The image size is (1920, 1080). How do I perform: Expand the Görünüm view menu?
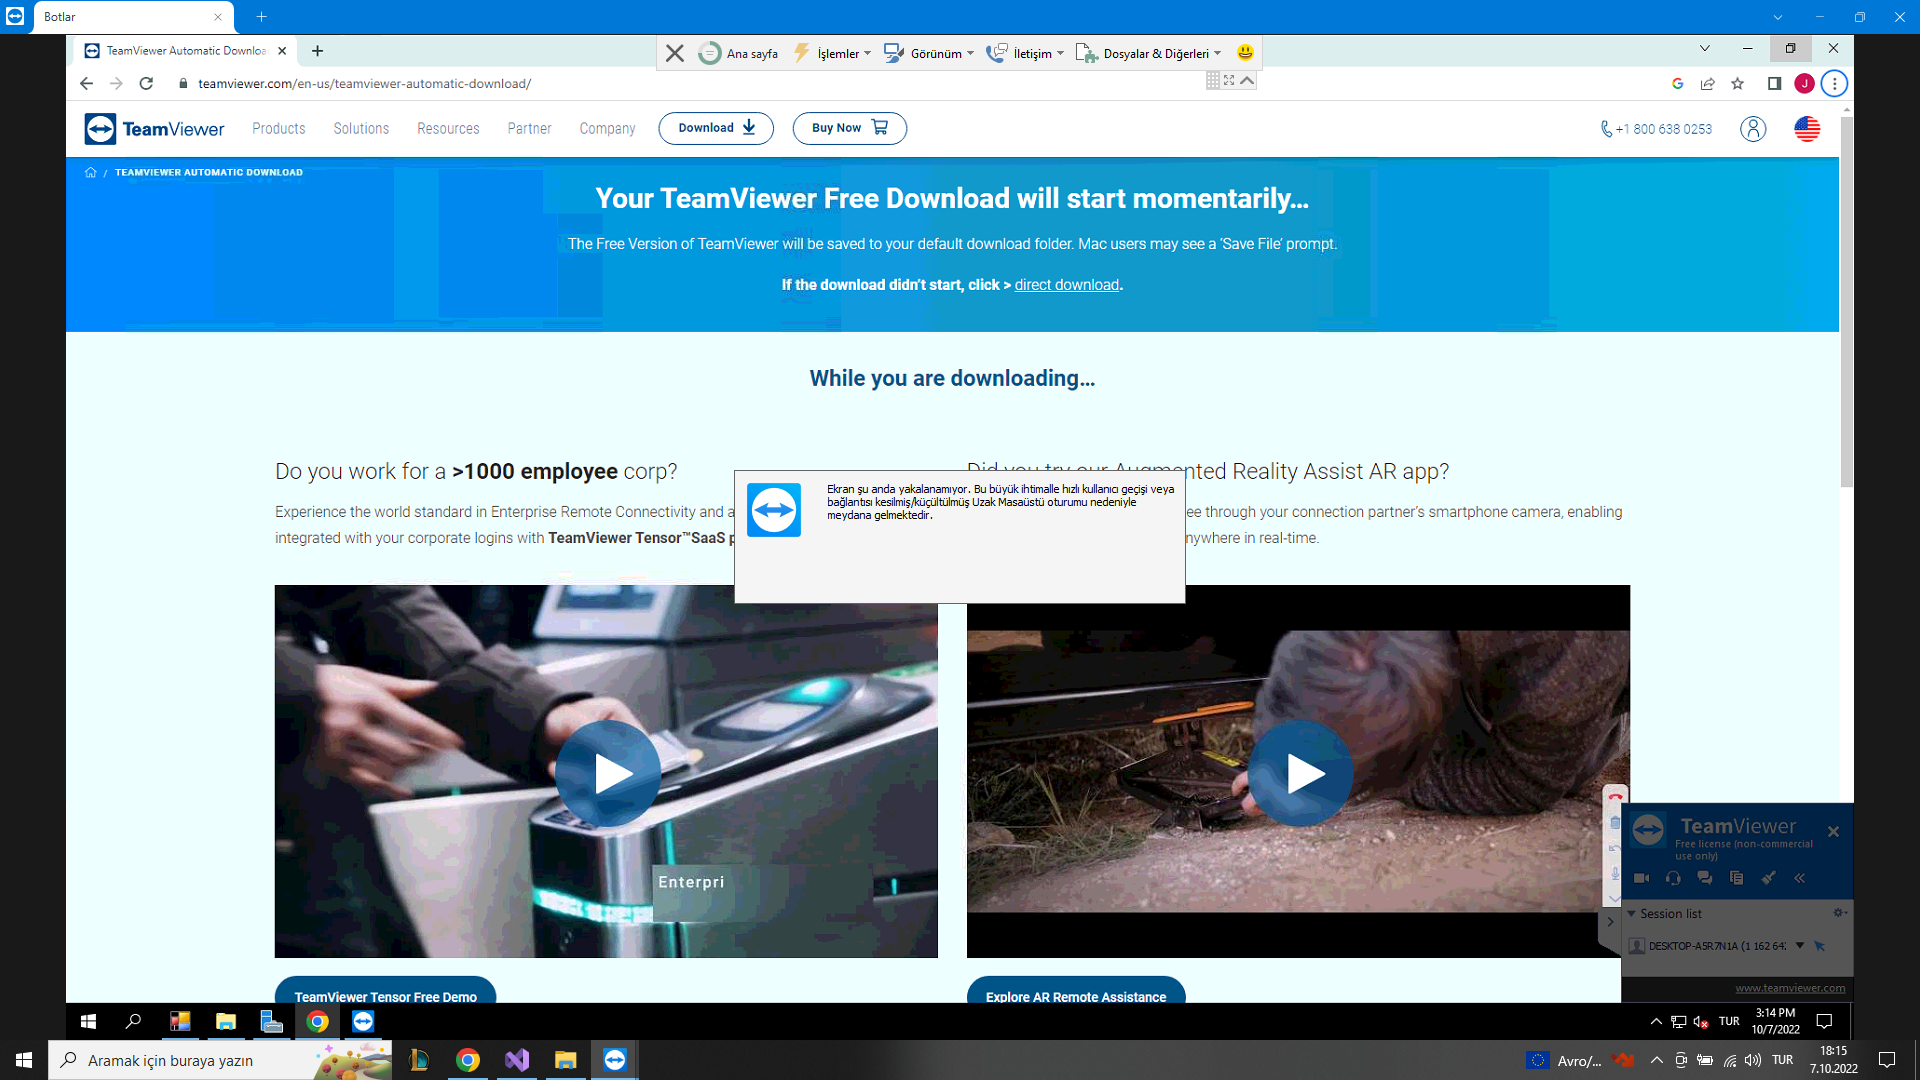[x=929, y=53]
